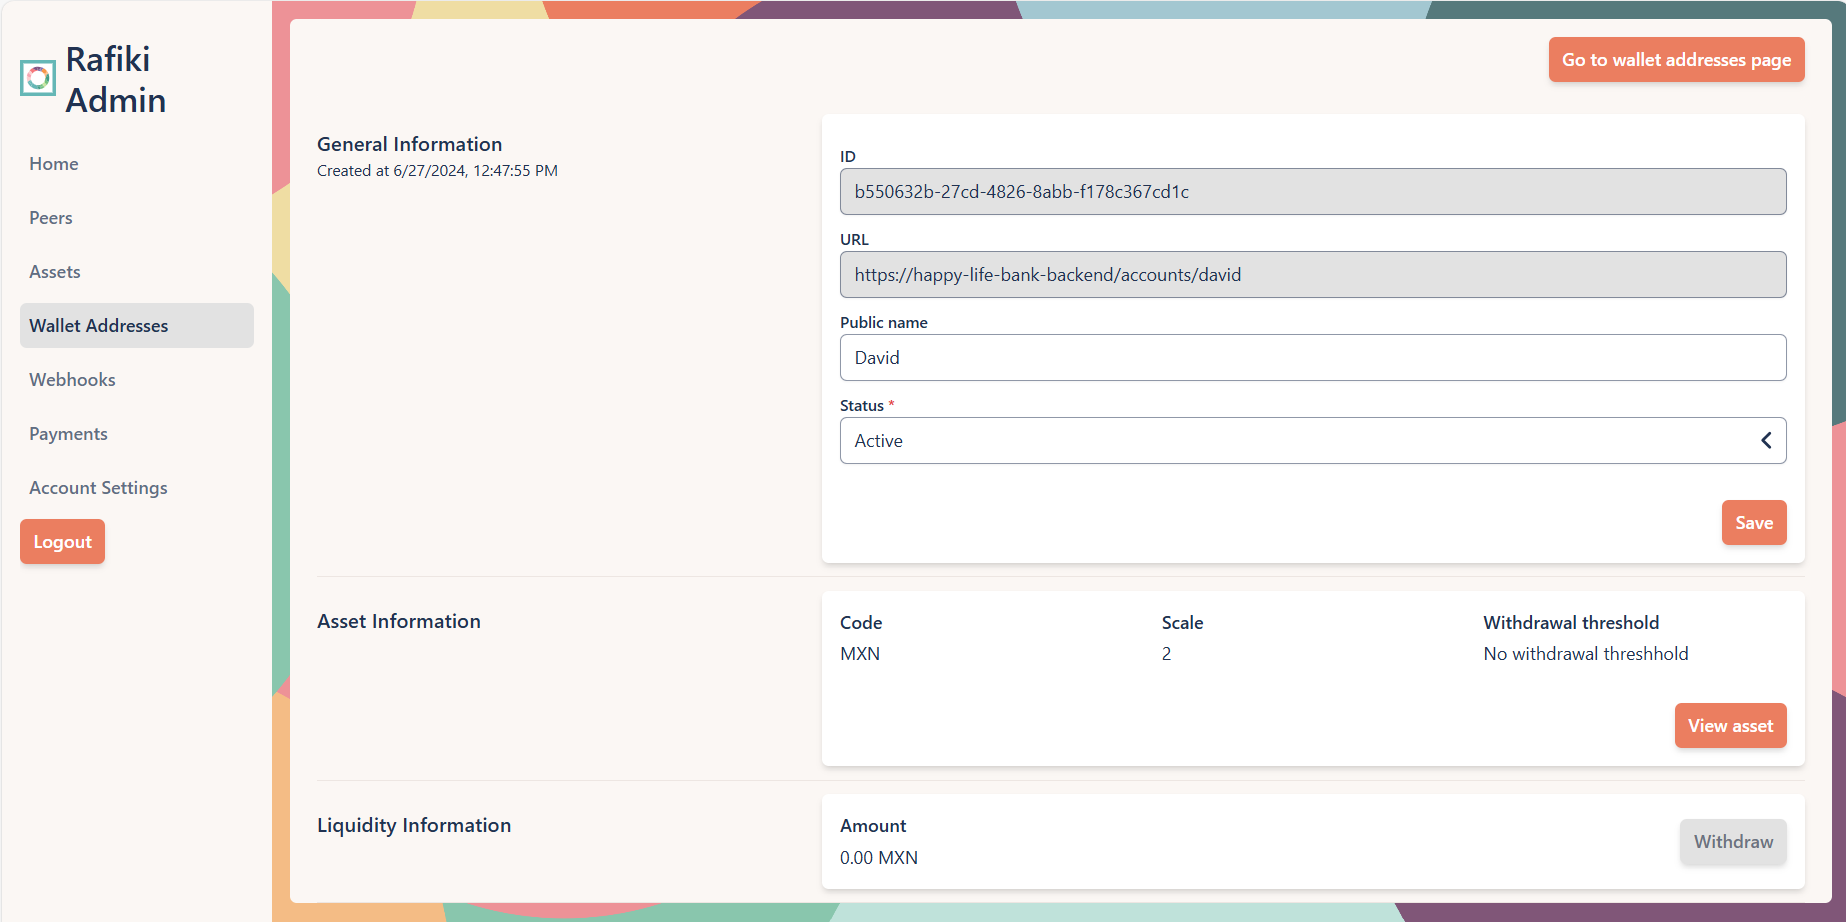Go to Assets section

click(55, 272)
